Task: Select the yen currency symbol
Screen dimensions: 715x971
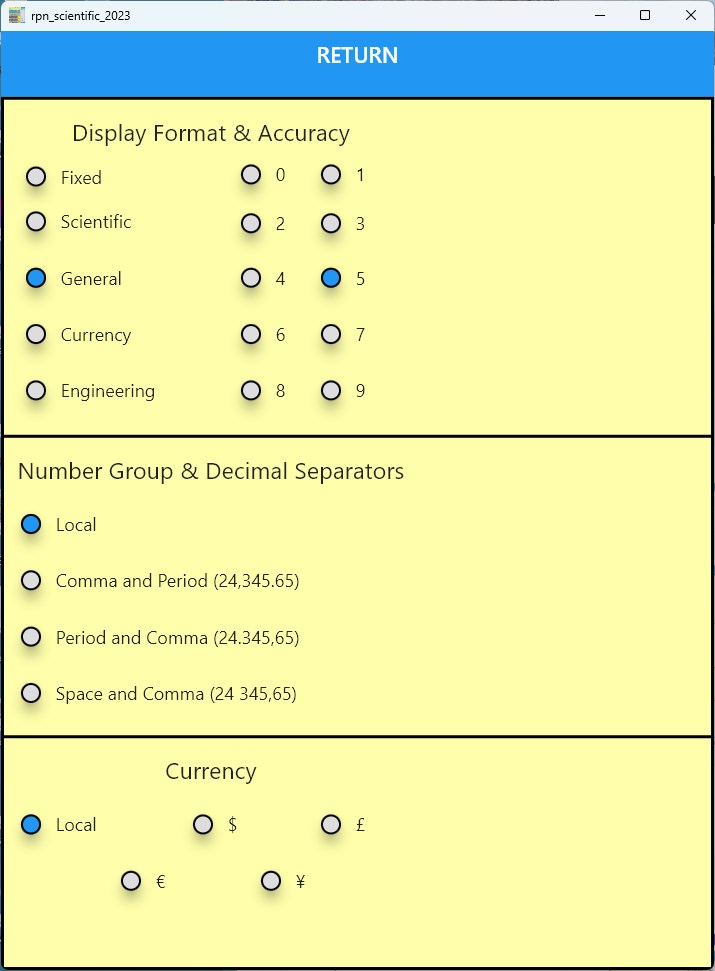Action: pyautogui.click(x=271, y=881)
